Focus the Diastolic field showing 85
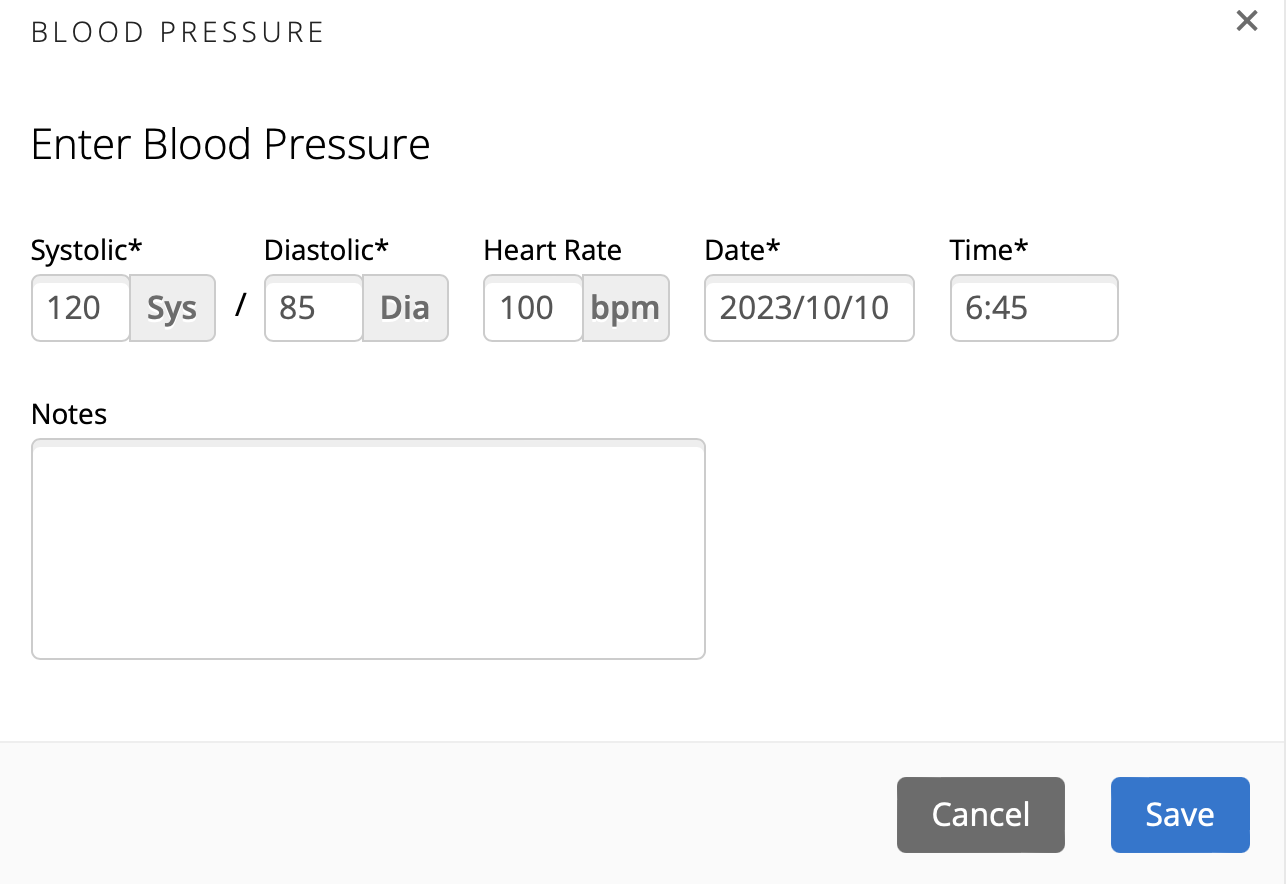 pos(313,308)
